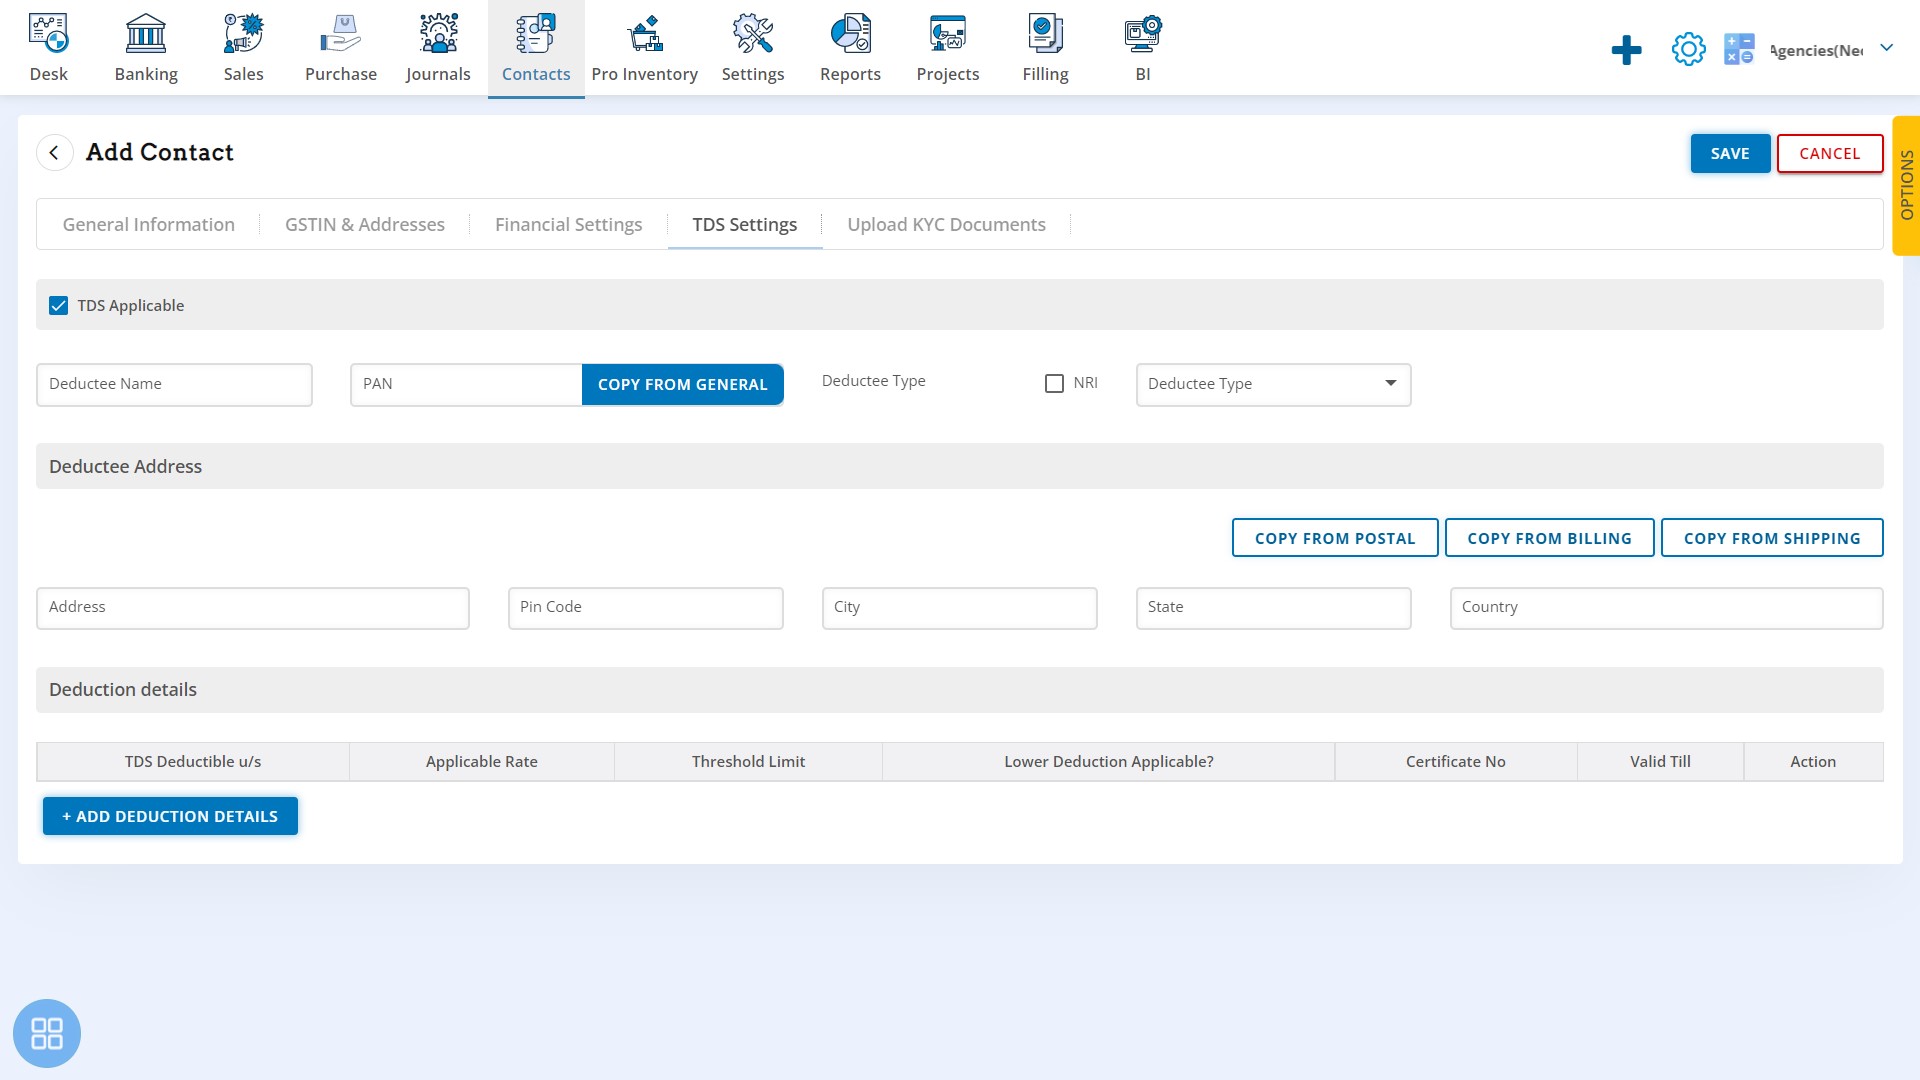Click COPY FROM GENERAL button
Screen dimensions: 1920x1080
[x=682, y=384]
